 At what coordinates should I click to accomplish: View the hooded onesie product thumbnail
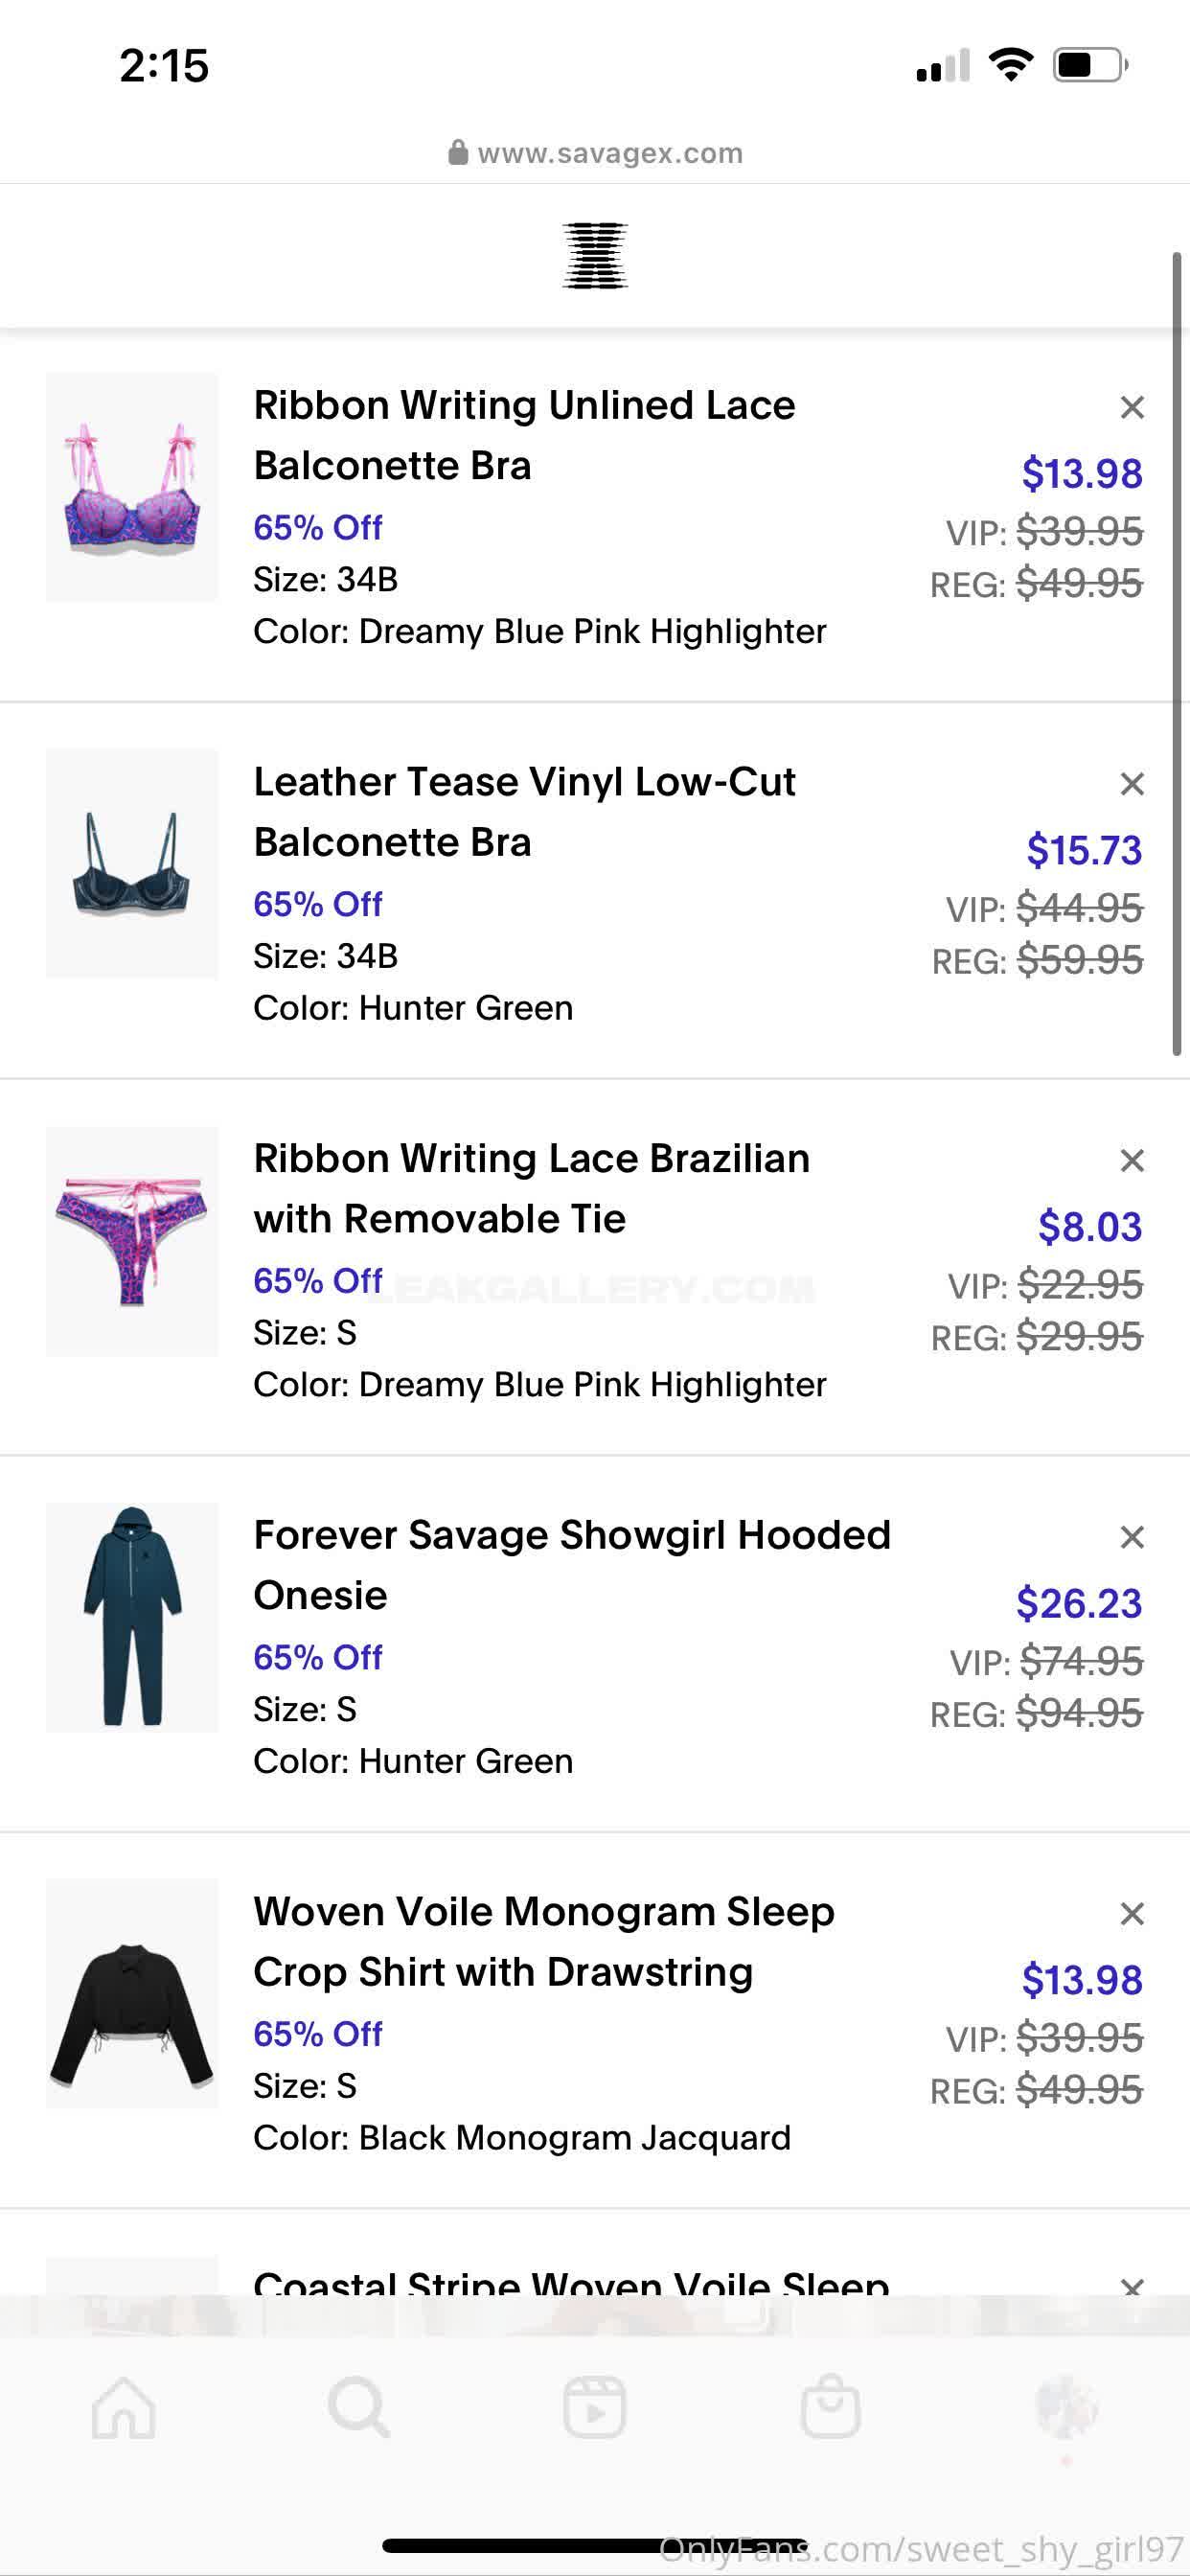coord(132,1617)
